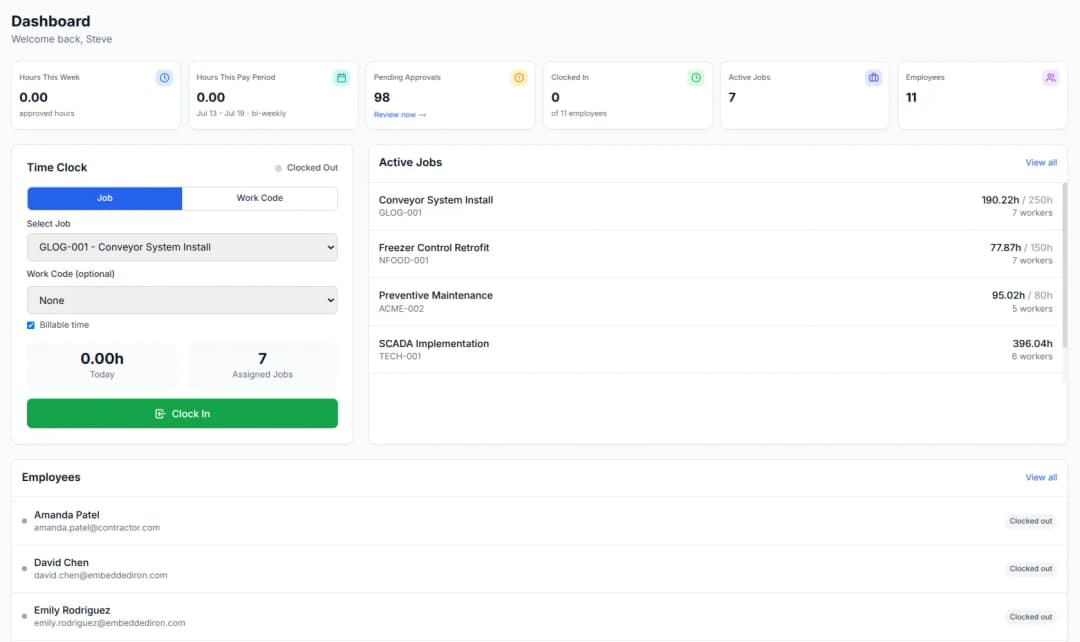The width and height of the screenshot is (1080, 642).
Task: Click the 77.87h / 150h hours value
Action: [1021, 247]
